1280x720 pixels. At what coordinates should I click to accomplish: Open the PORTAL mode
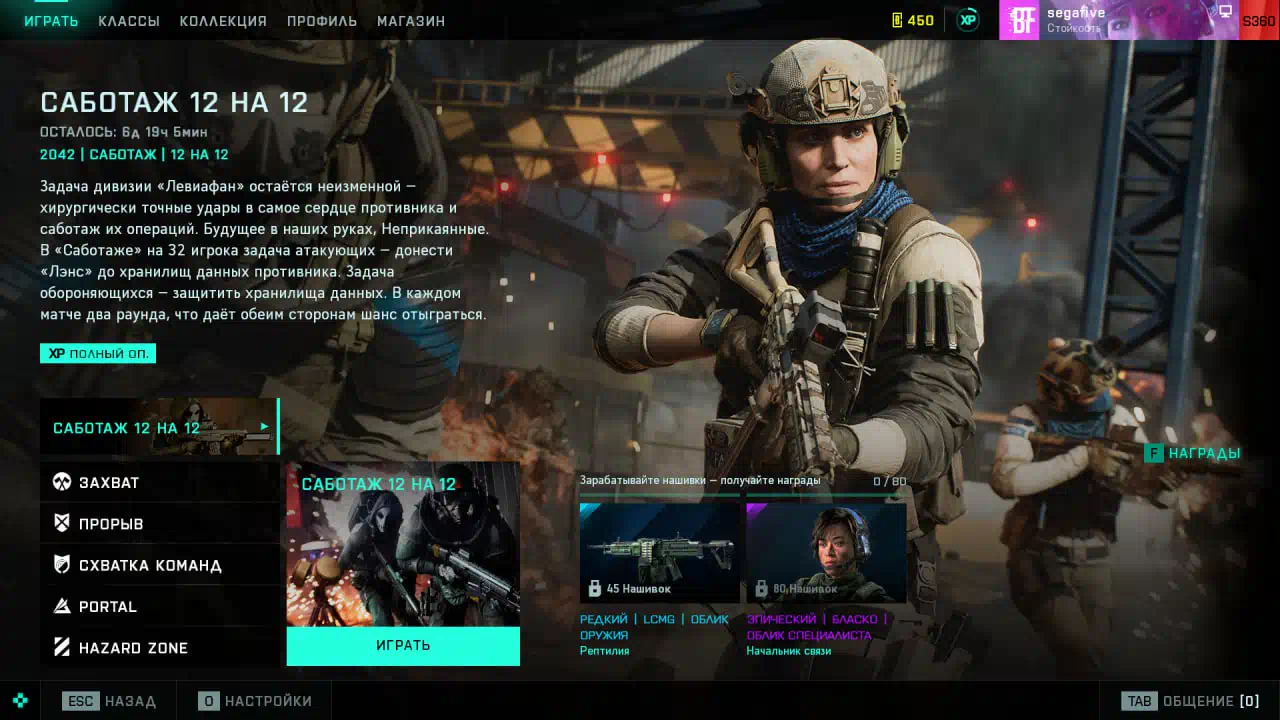point(160,606)
